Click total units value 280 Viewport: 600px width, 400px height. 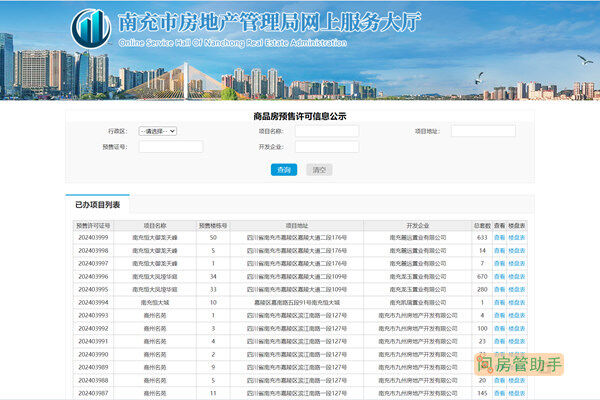click(482, 289)
